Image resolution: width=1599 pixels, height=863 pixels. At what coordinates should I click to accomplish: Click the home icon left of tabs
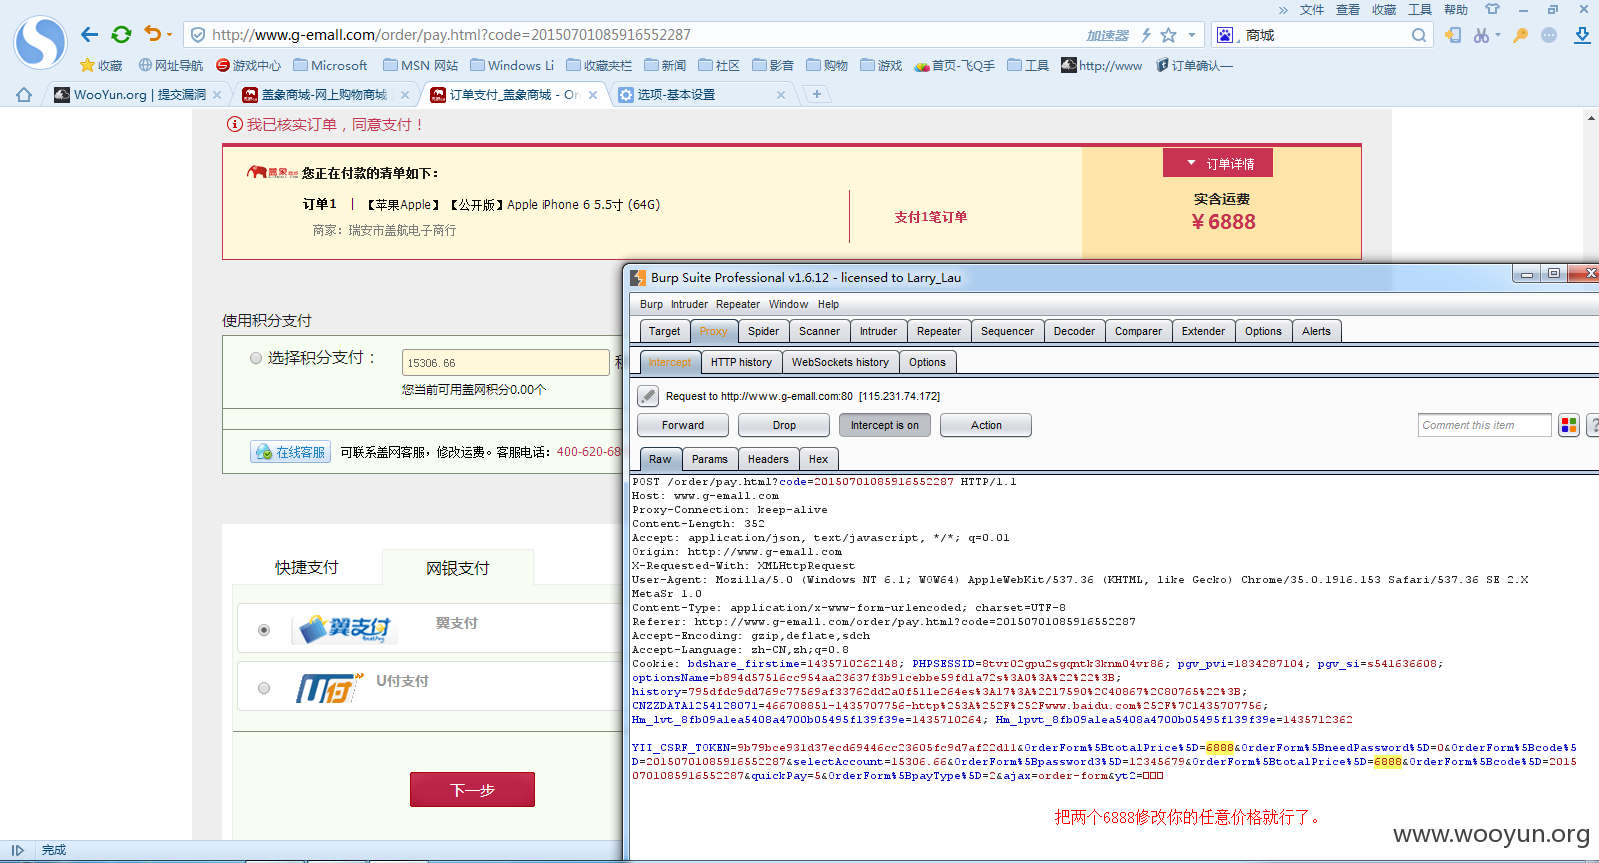click(24, 95)
